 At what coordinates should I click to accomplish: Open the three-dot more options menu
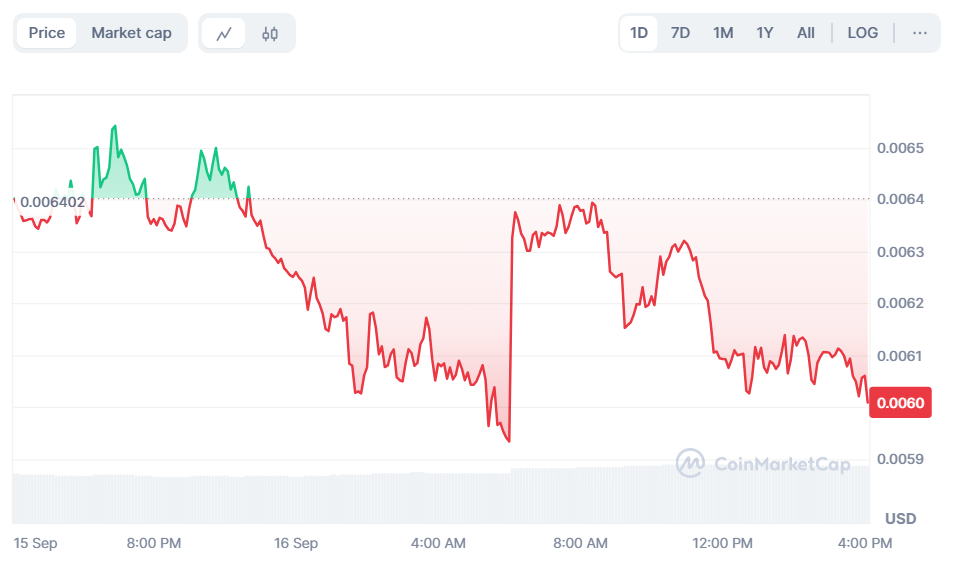tap(920, 33)
